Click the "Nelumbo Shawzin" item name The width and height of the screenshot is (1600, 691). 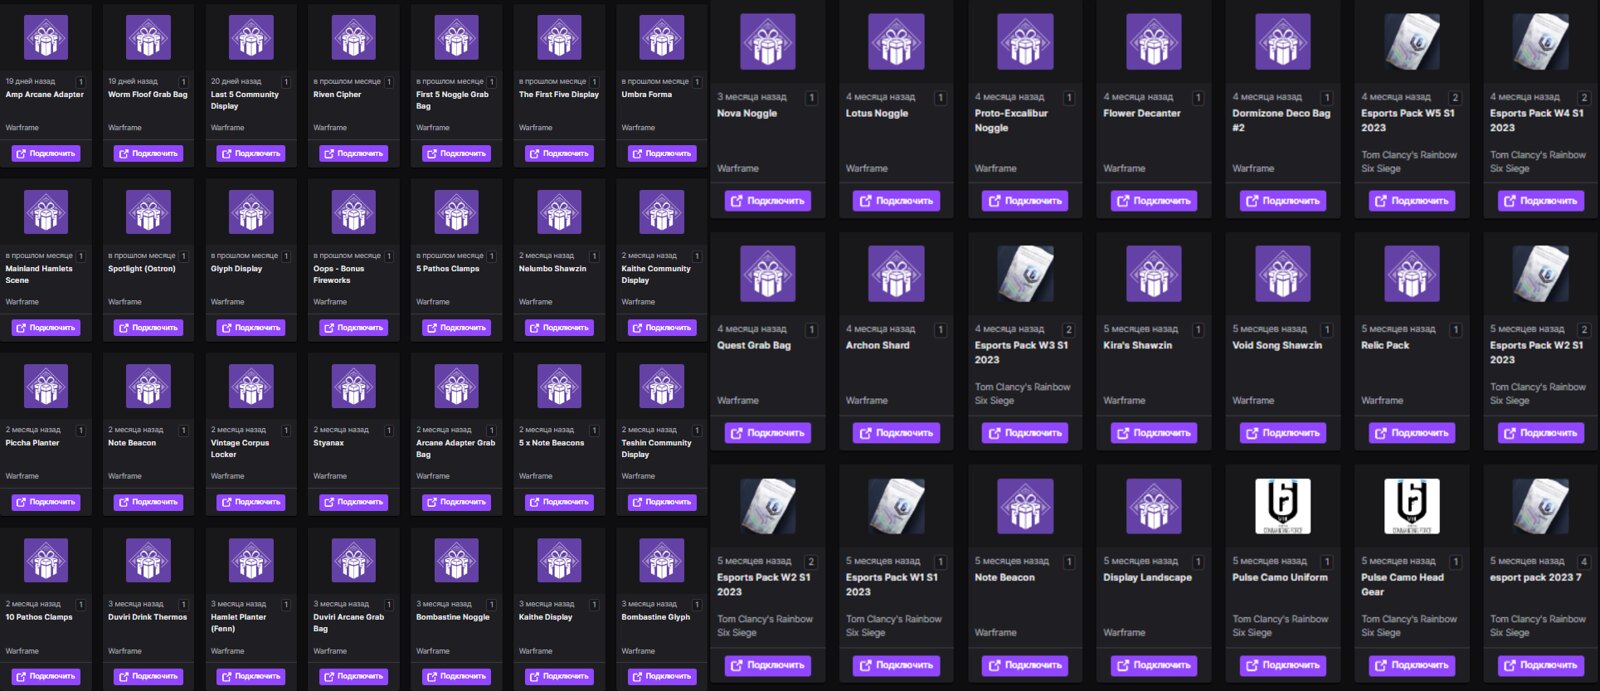point(553,269)
